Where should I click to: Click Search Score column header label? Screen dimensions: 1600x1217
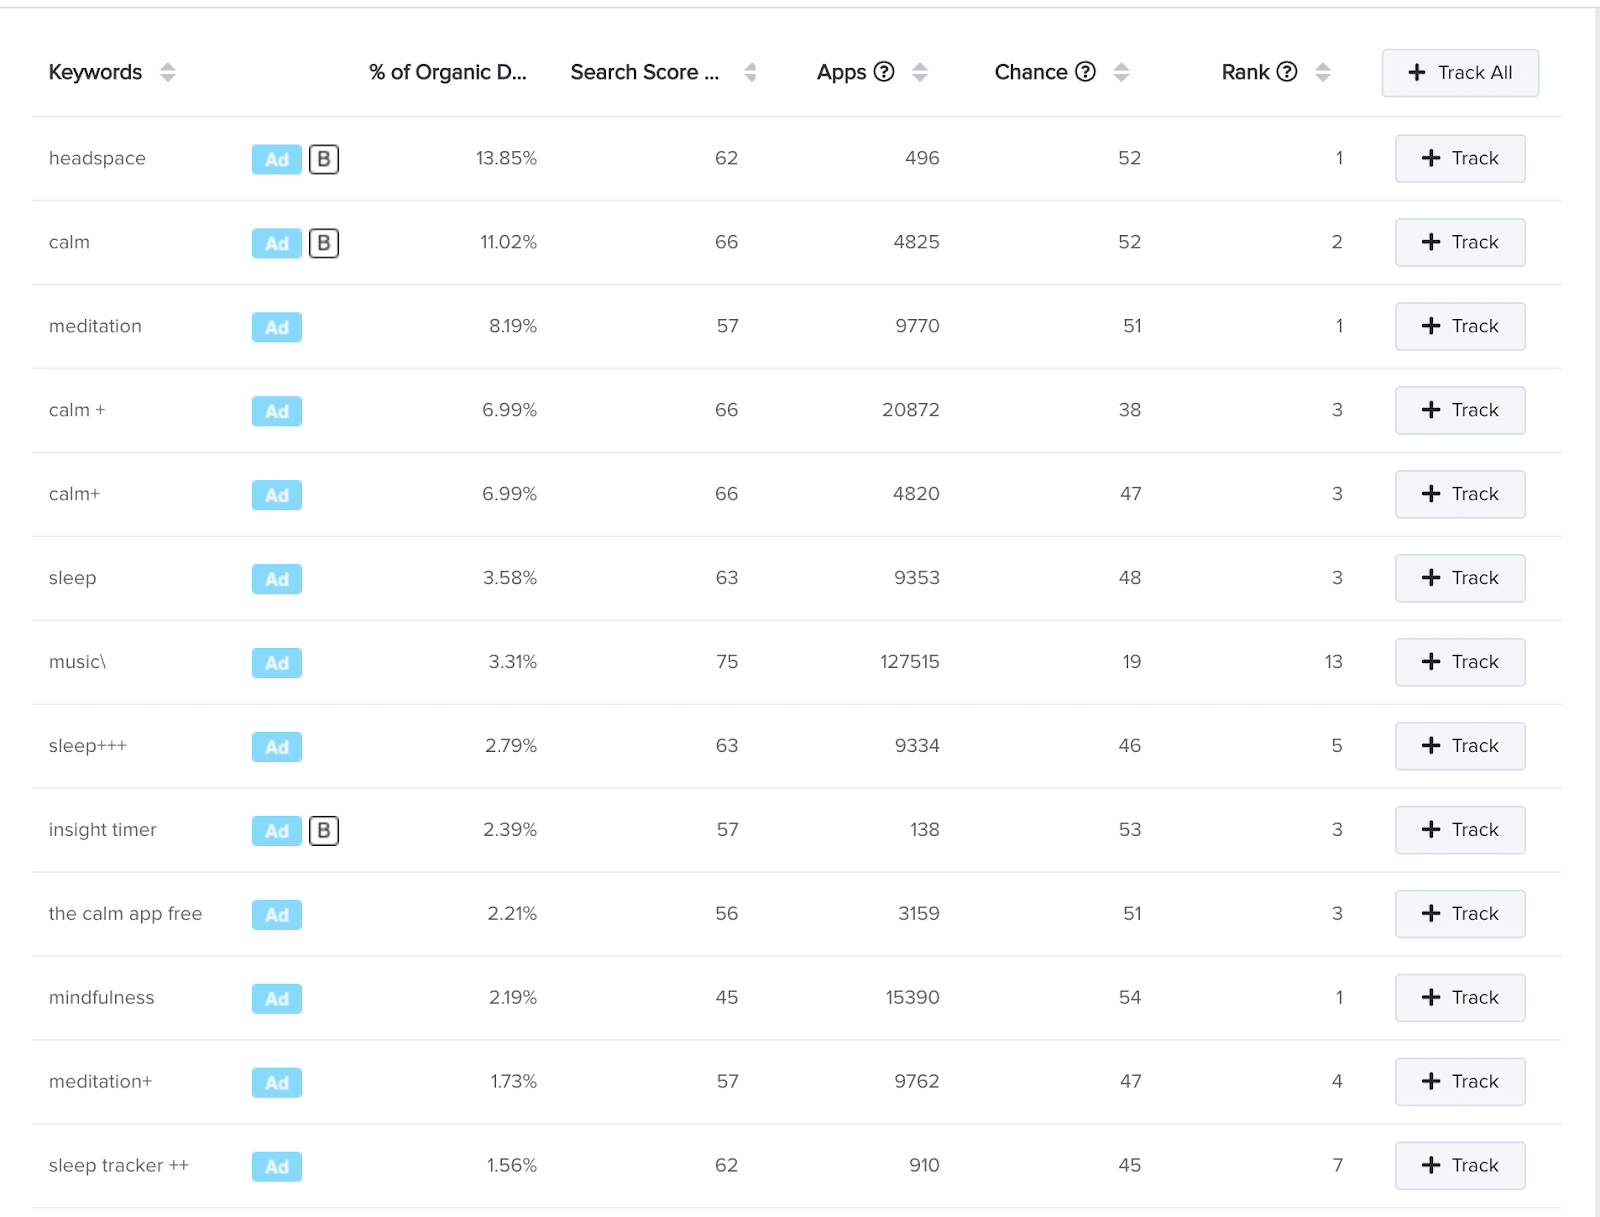[x=644, y=72]
